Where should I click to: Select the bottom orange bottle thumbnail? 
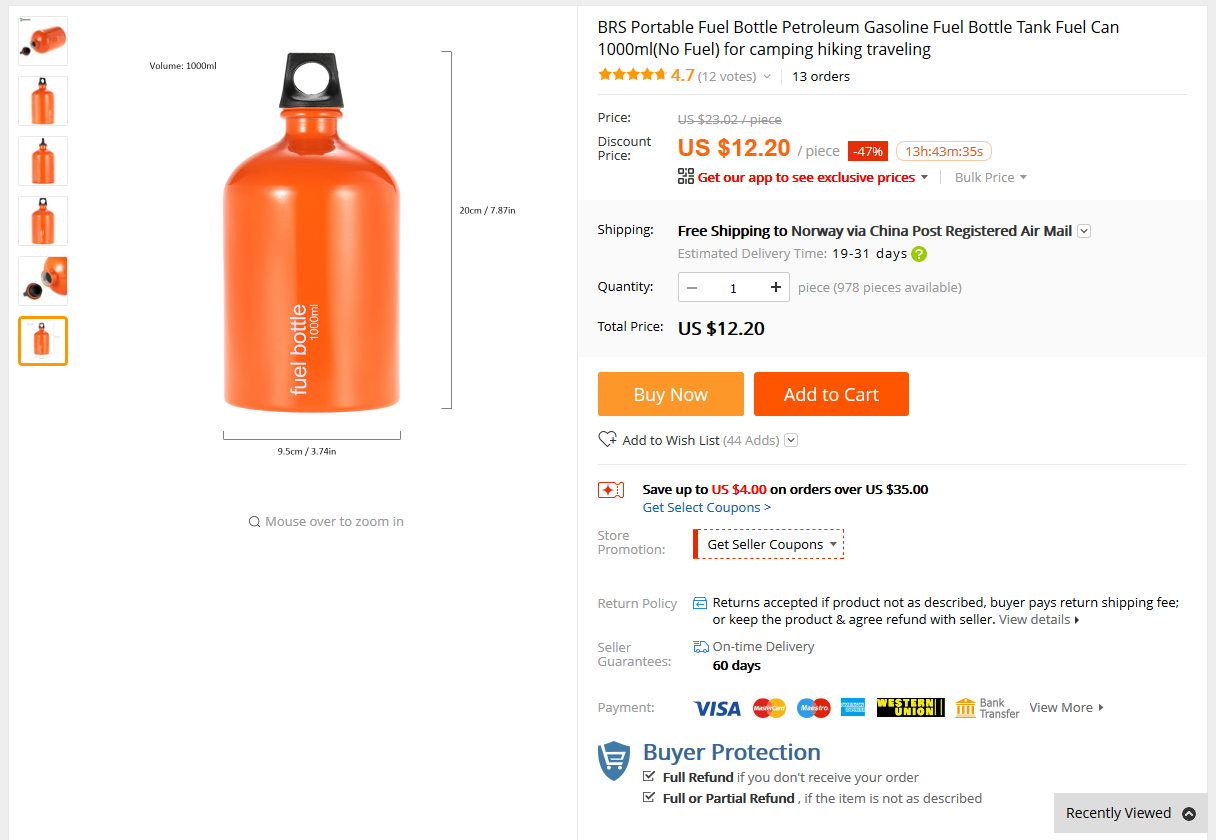coord(42,340)
